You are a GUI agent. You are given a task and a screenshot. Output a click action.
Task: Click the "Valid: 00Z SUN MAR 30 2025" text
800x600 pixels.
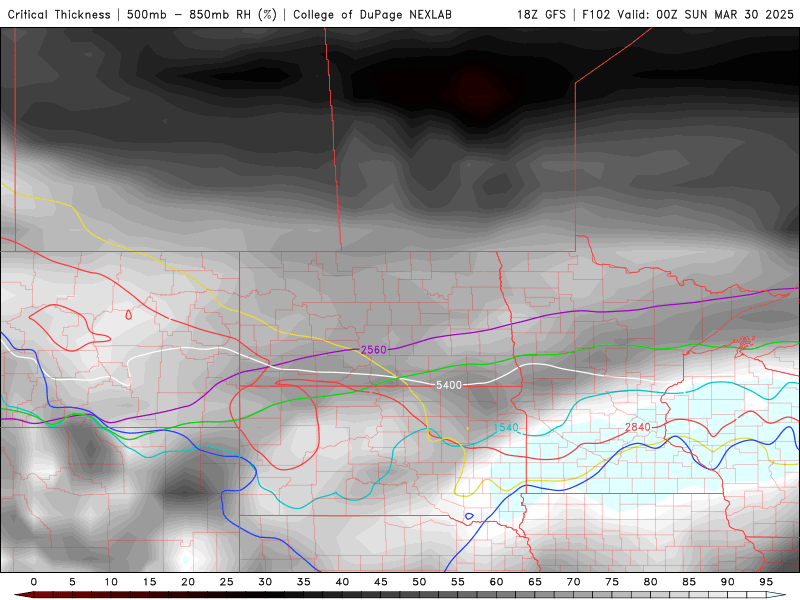(705, 14)
